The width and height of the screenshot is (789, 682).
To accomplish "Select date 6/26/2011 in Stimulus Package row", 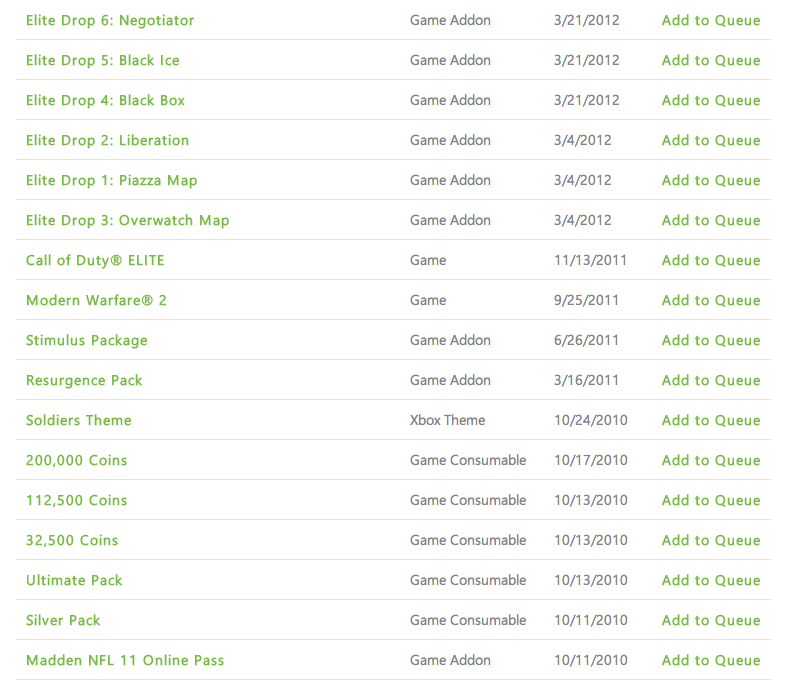I will [x=586, y=340].
